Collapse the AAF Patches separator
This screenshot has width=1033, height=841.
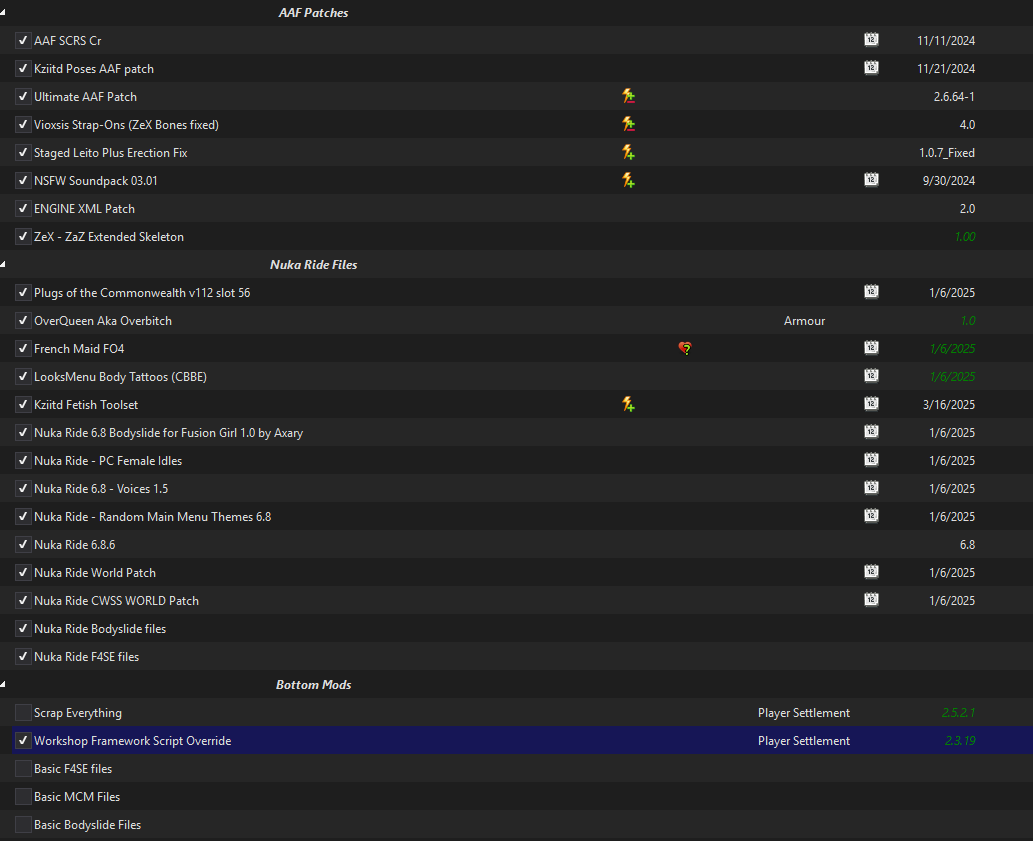[3, 13]
